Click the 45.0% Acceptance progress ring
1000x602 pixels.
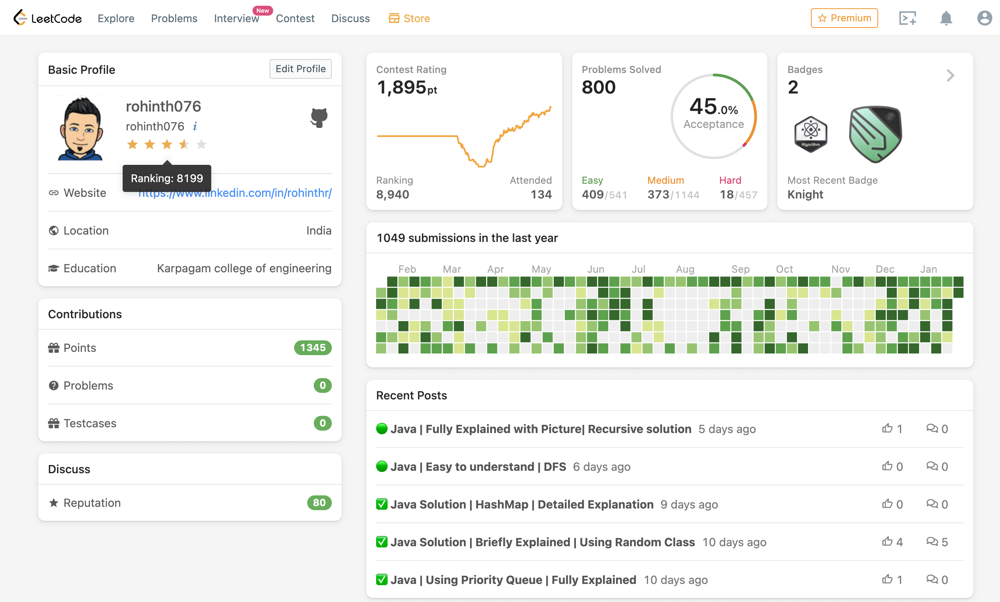click(x=714, y=116)
